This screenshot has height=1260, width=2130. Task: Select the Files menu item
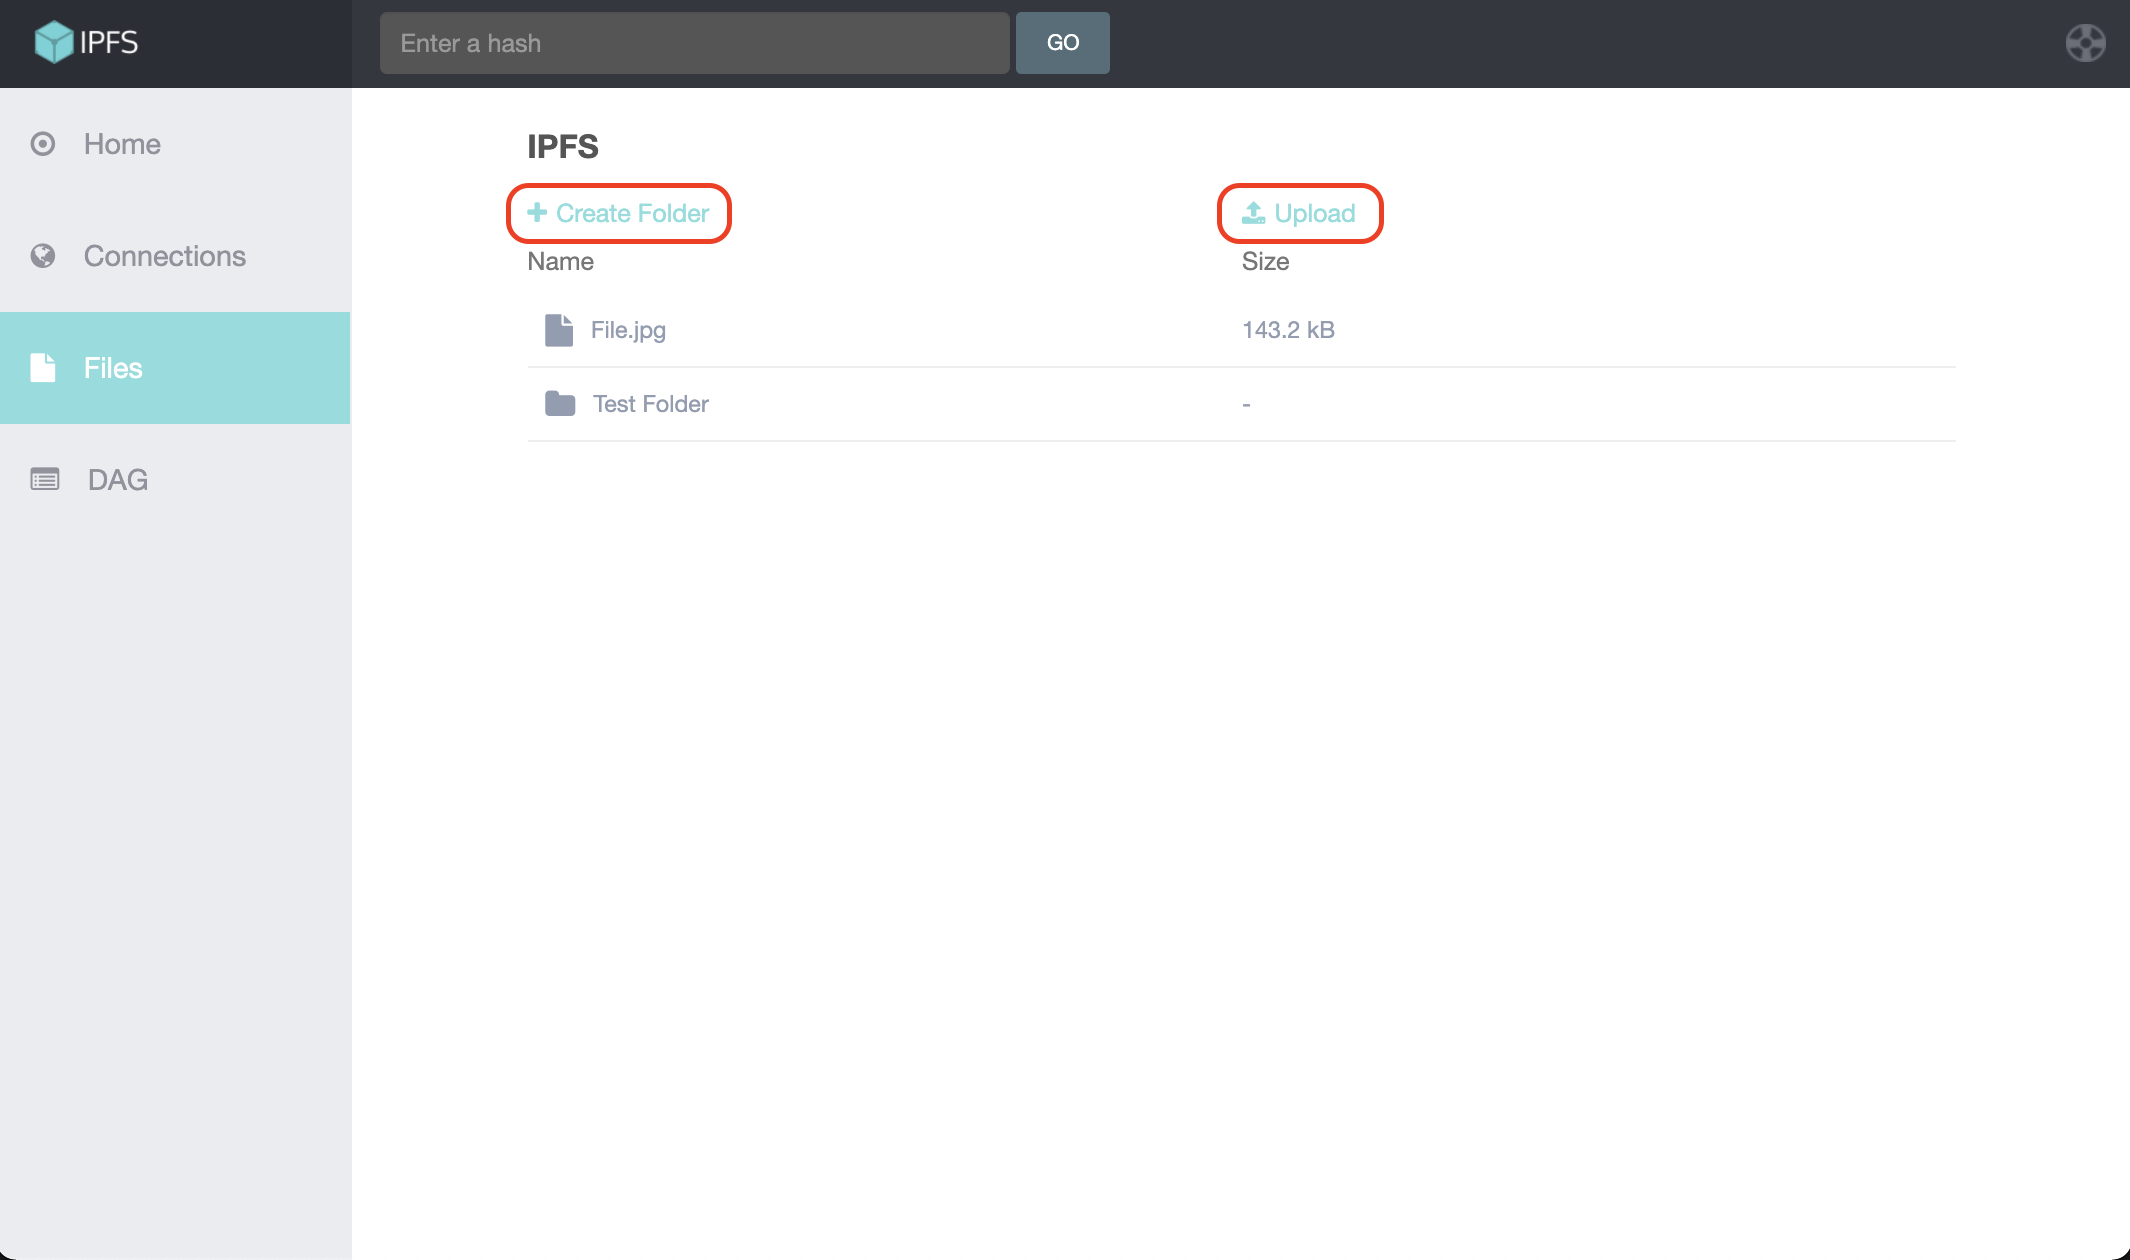[176, 368]
